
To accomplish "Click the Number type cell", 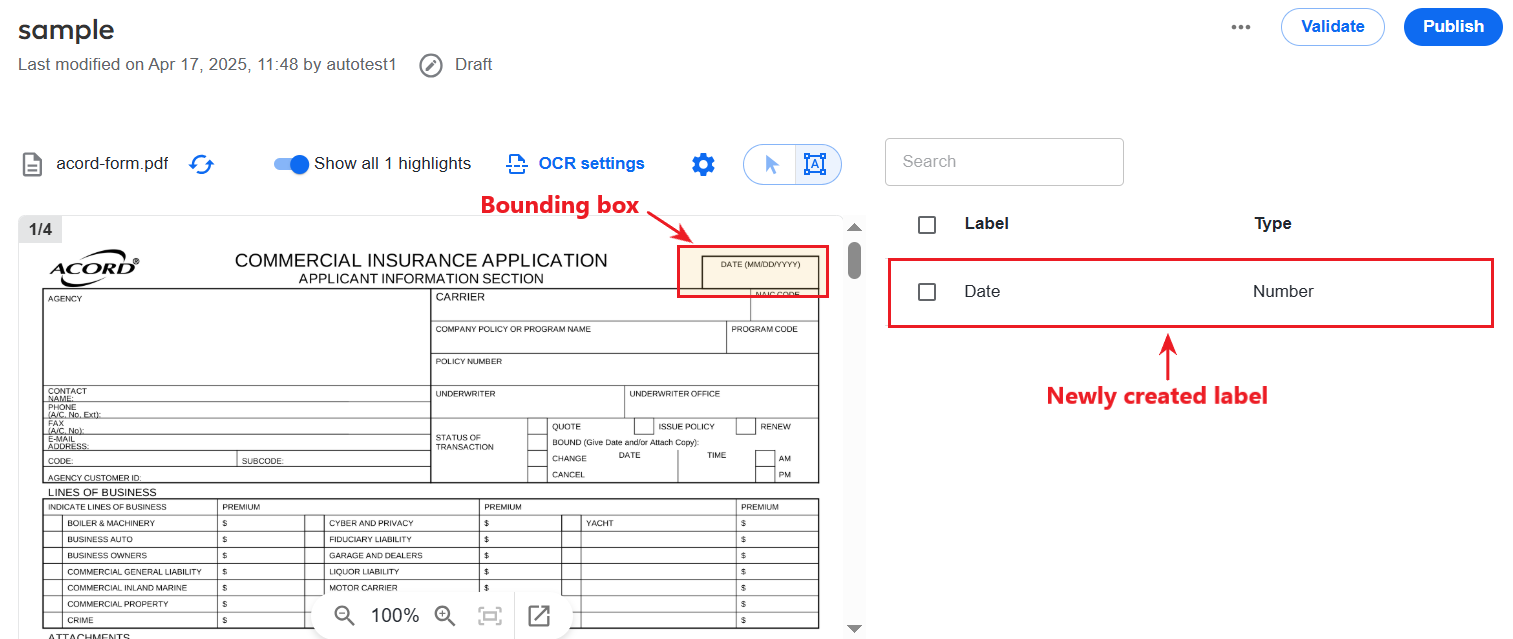I will point(1283,292).
